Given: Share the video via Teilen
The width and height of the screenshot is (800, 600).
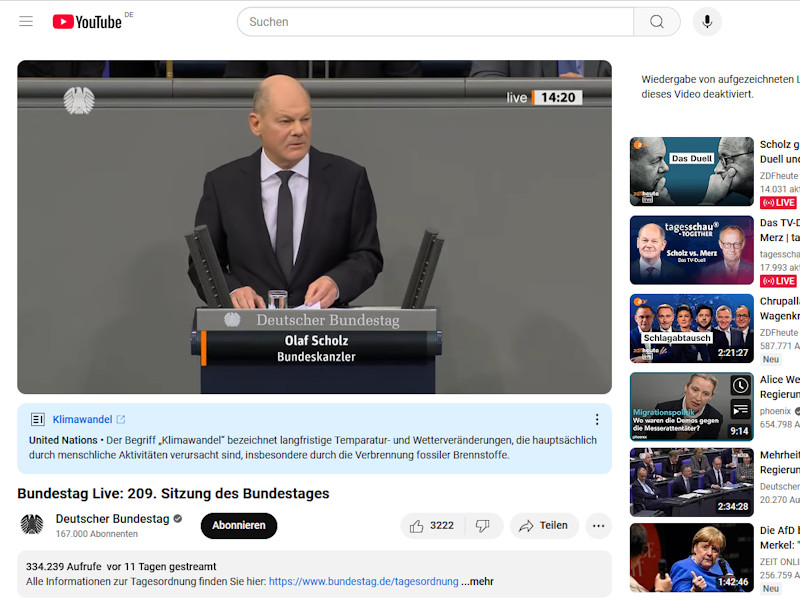Looking at the screenshot, I should [x=544, y=526].
